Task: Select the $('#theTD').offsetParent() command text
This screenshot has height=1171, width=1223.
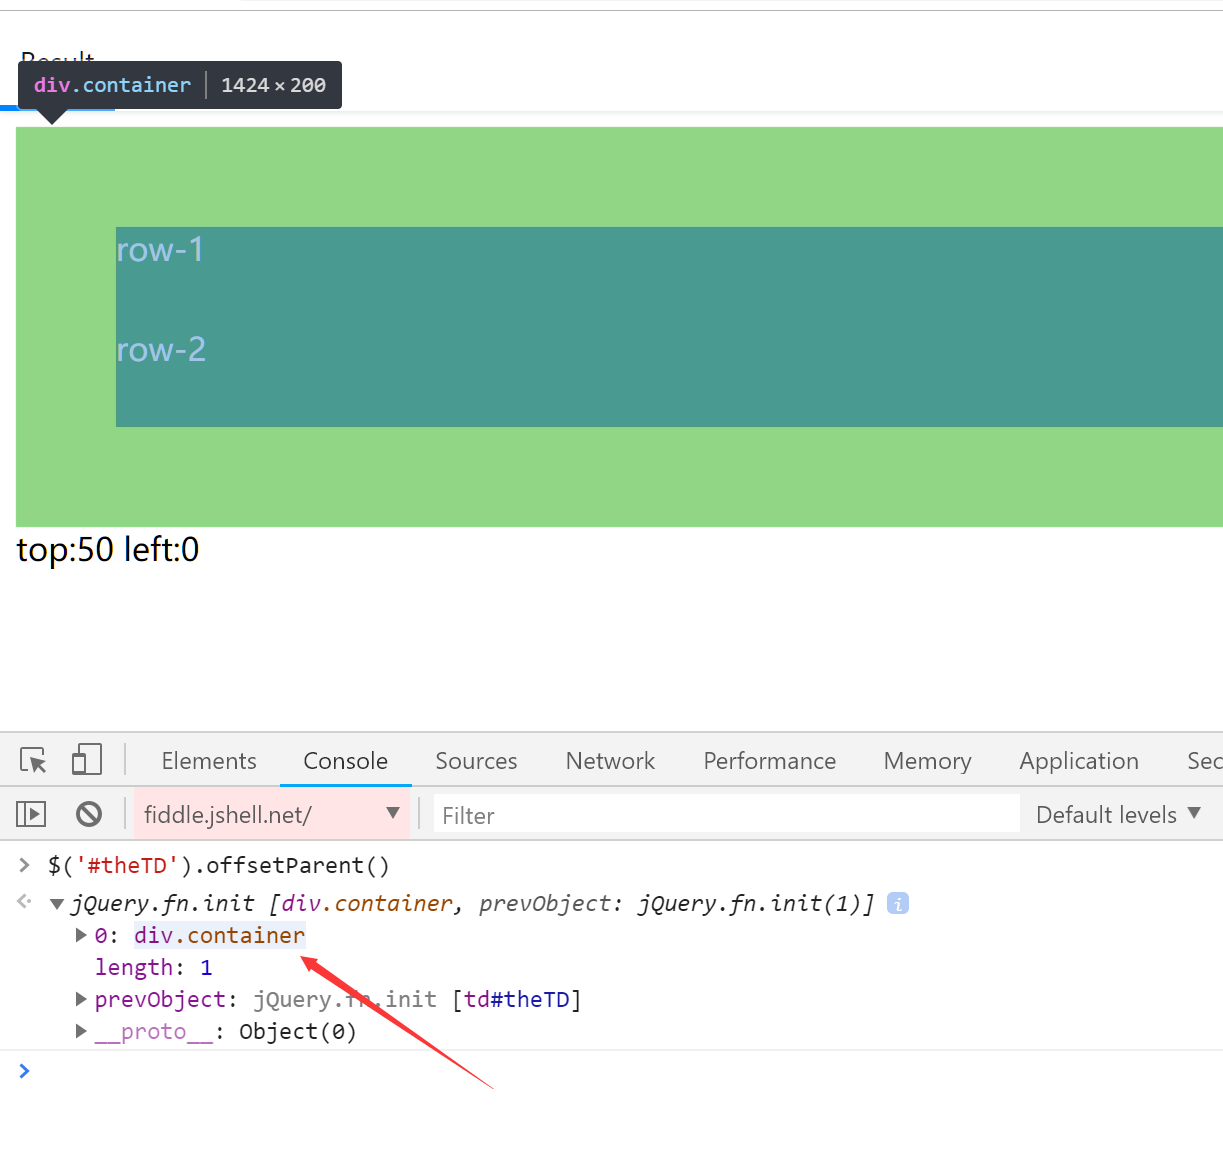Action: pos(218,865)
